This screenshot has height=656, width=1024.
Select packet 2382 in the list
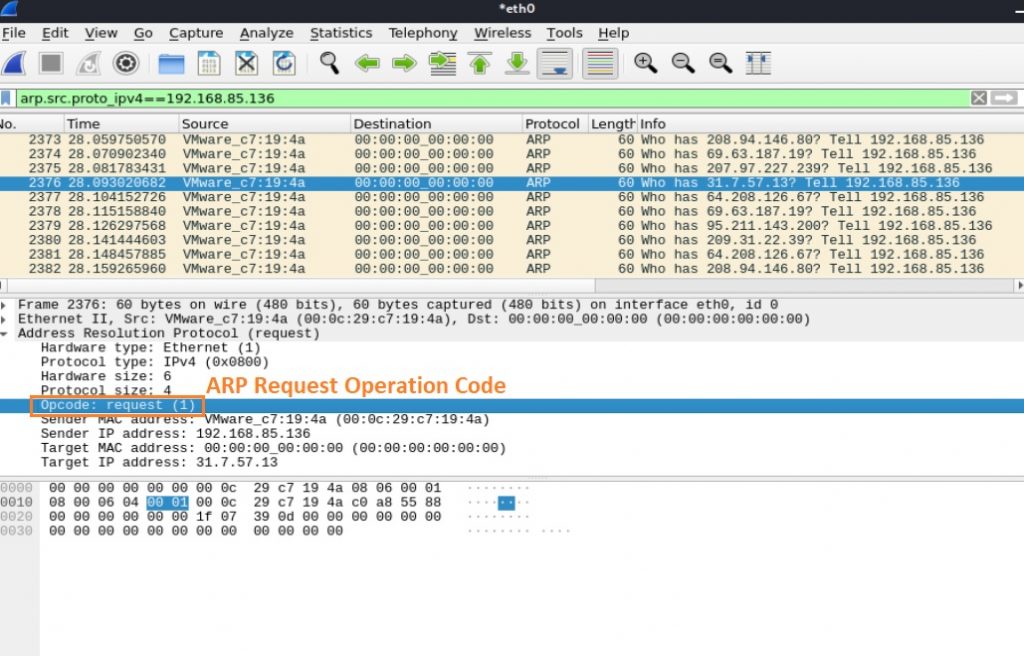point(512,269)
